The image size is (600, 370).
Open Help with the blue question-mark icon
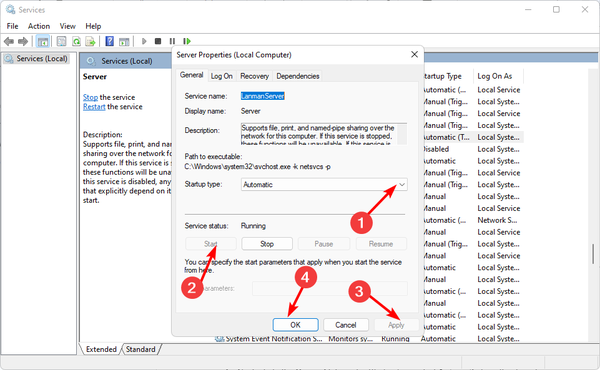point(109,41)
